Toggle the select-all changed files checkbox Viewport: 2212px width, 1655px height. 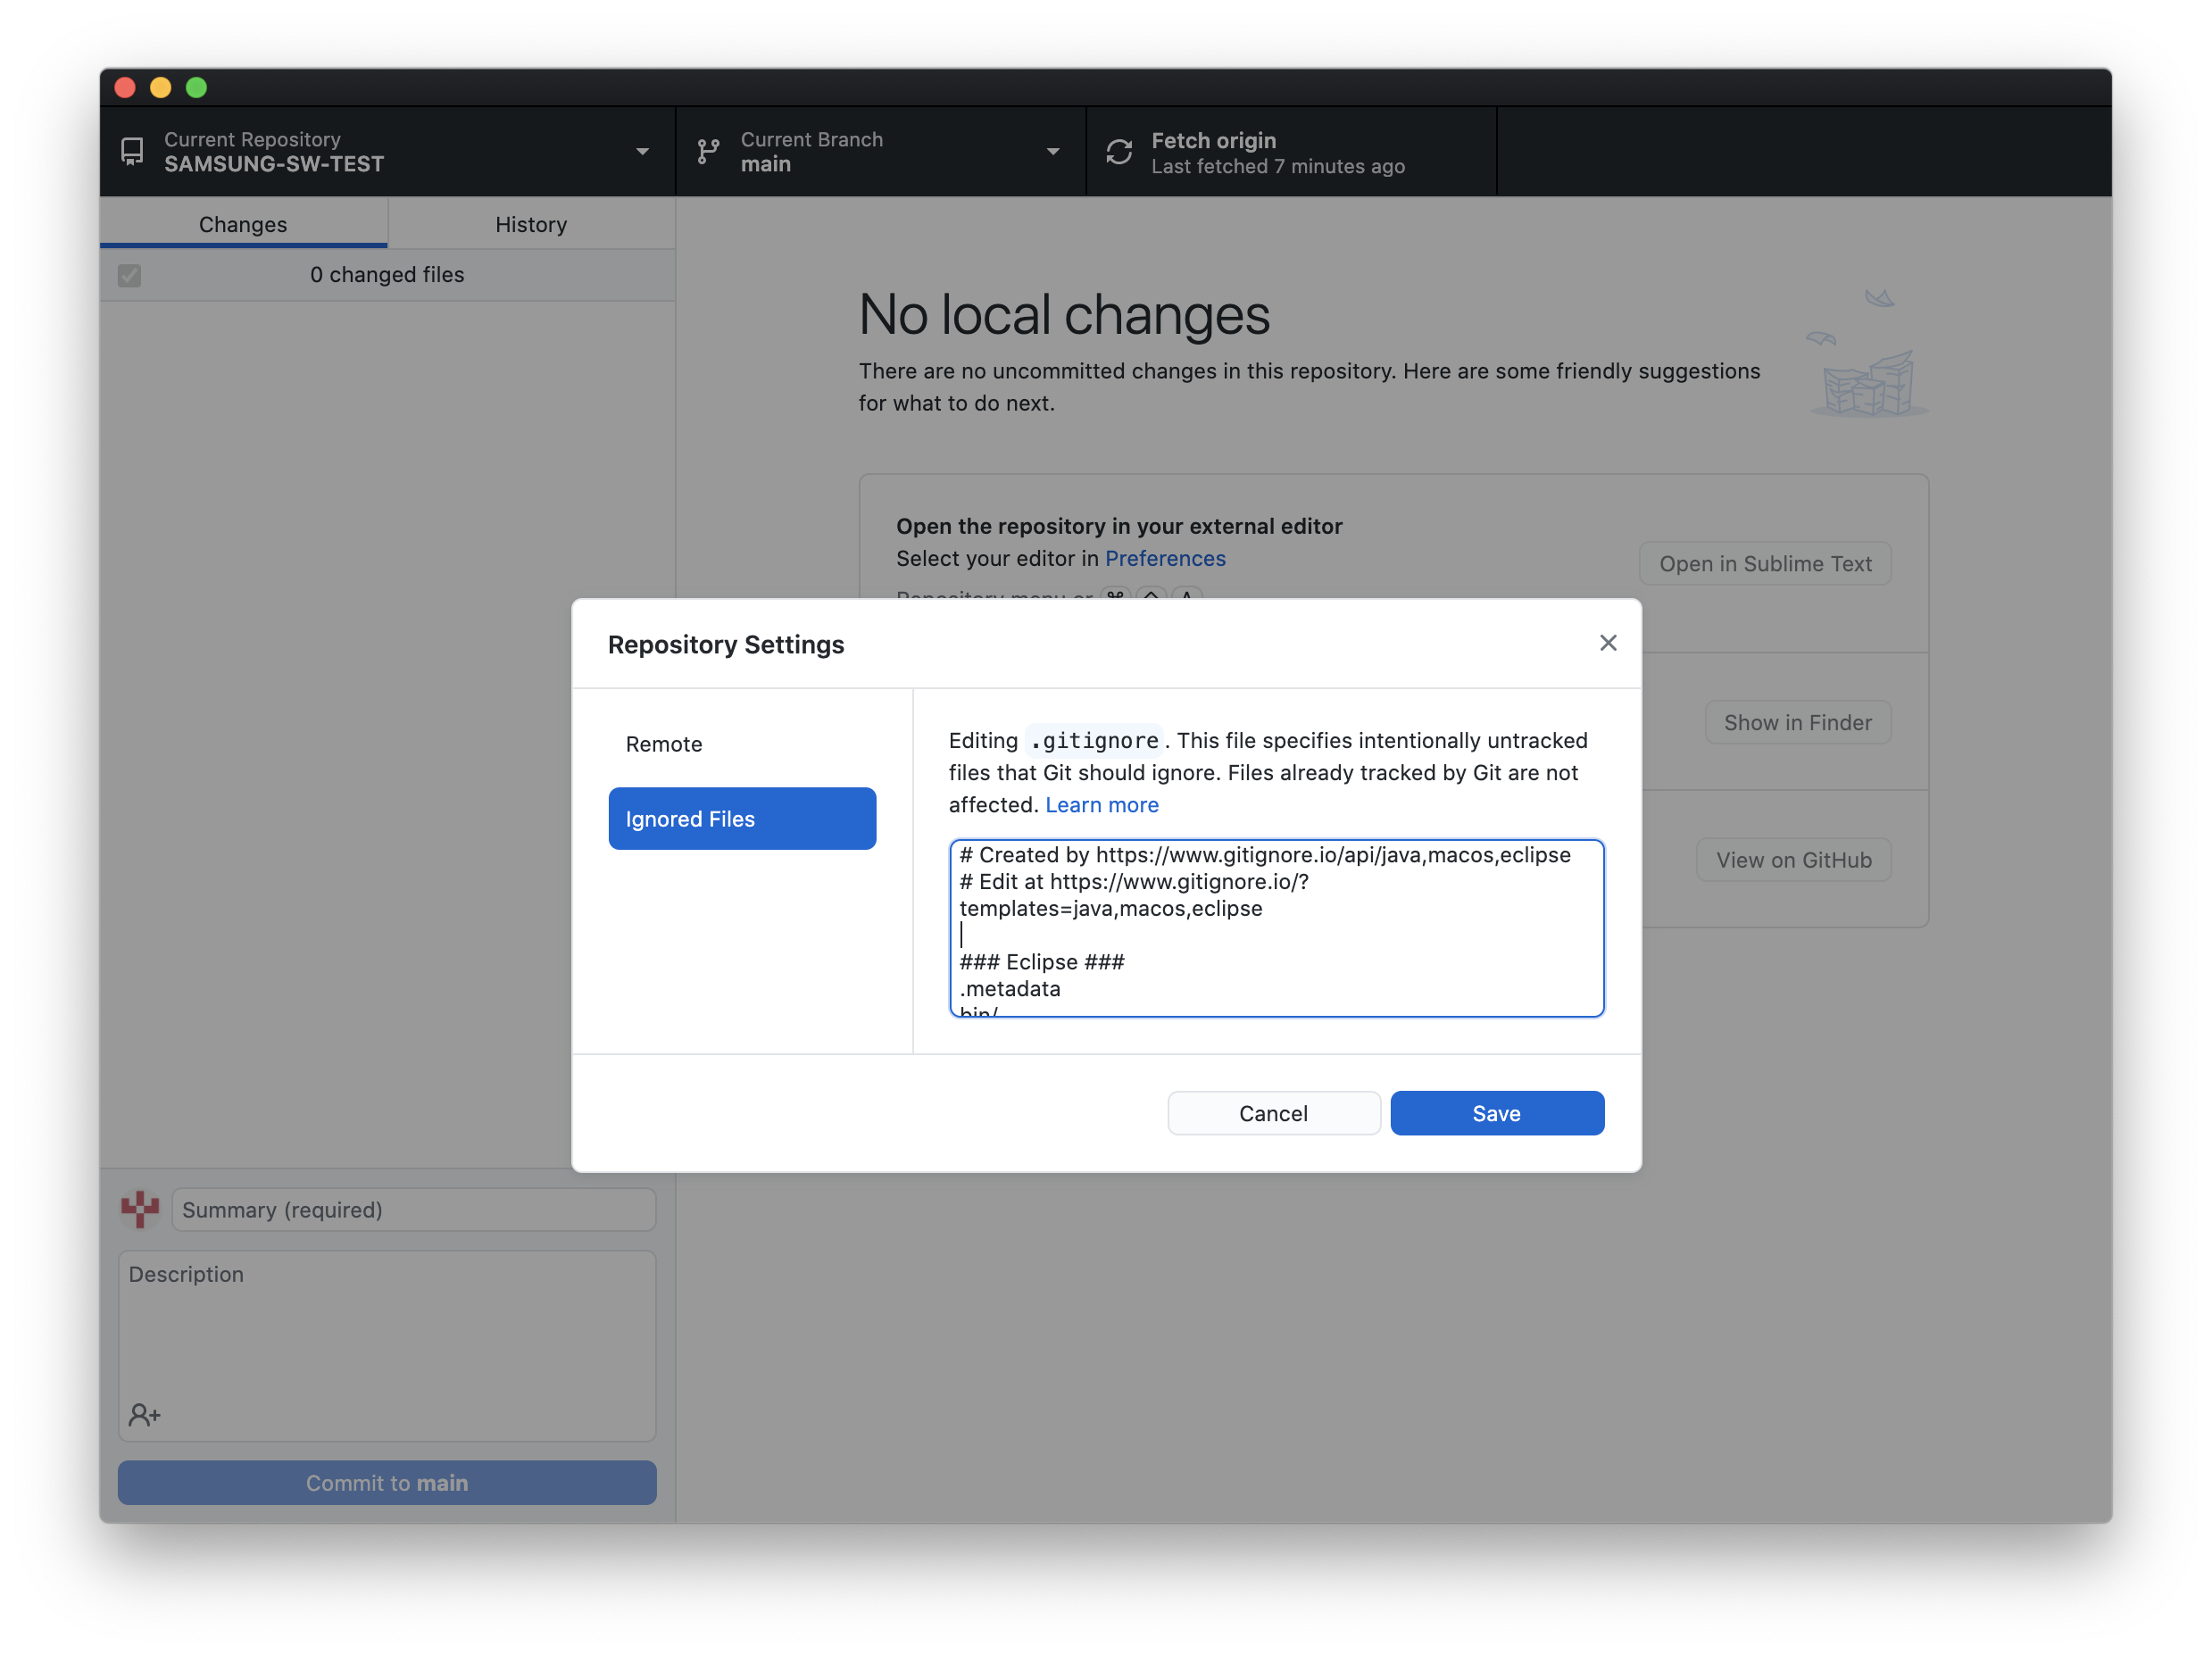click(x=130, y=275)
